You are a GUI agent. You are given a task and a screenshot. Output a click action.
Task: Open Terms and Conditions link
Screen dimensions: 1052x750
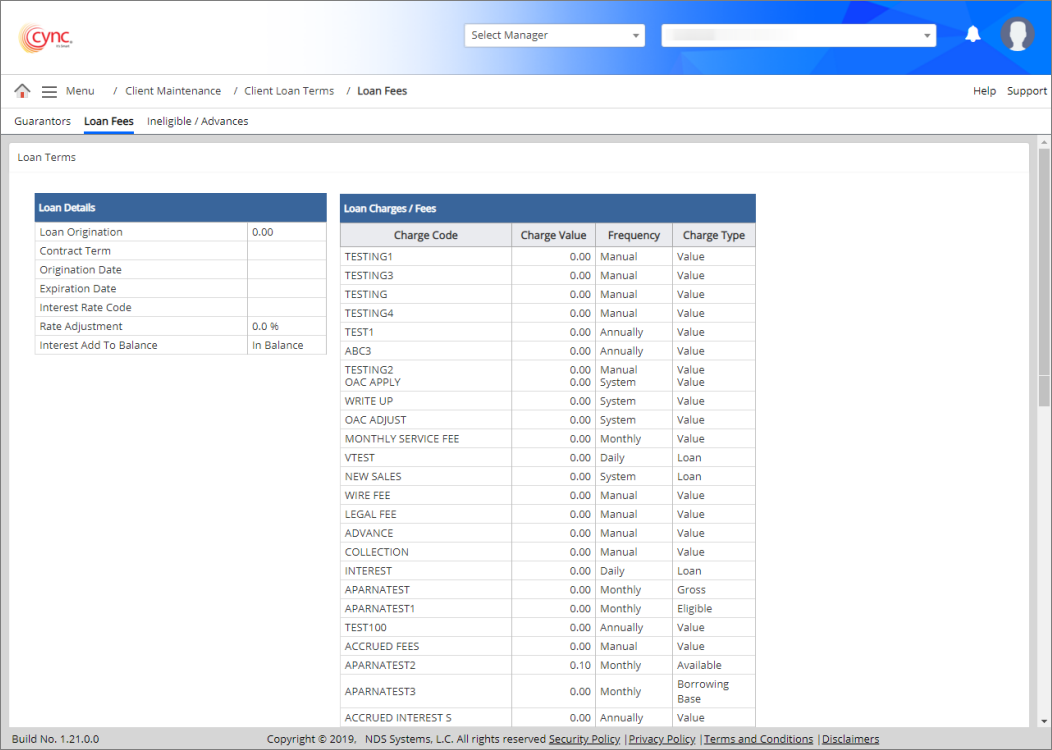[758, 739]
